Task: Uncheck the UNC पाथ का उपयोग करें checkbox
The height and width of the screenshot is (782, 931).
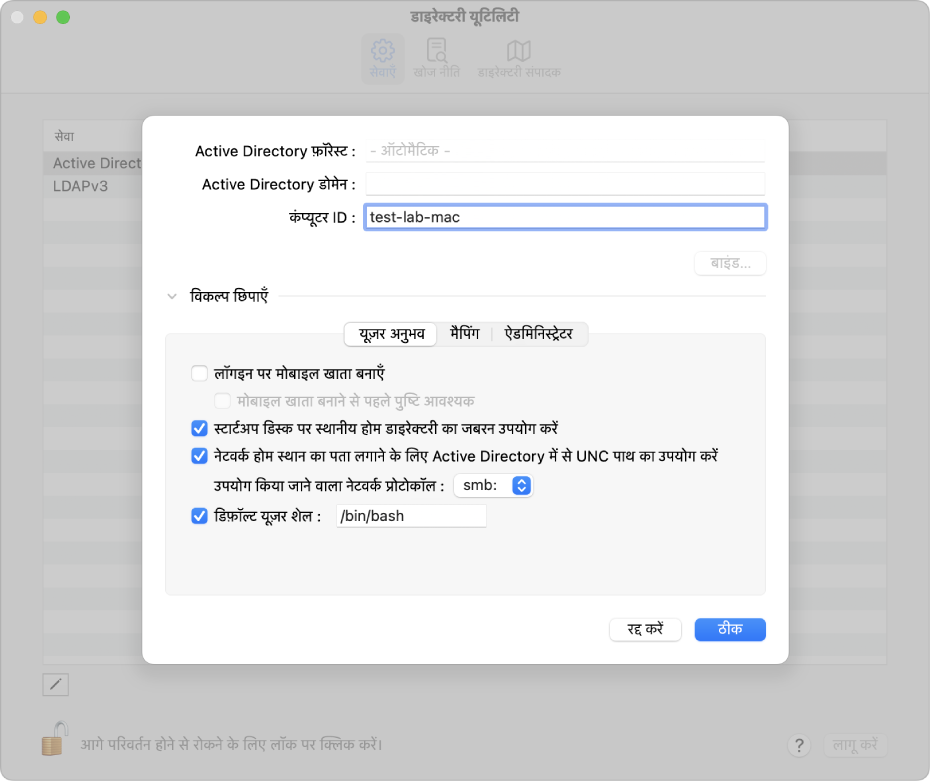Action: [200, 456]
